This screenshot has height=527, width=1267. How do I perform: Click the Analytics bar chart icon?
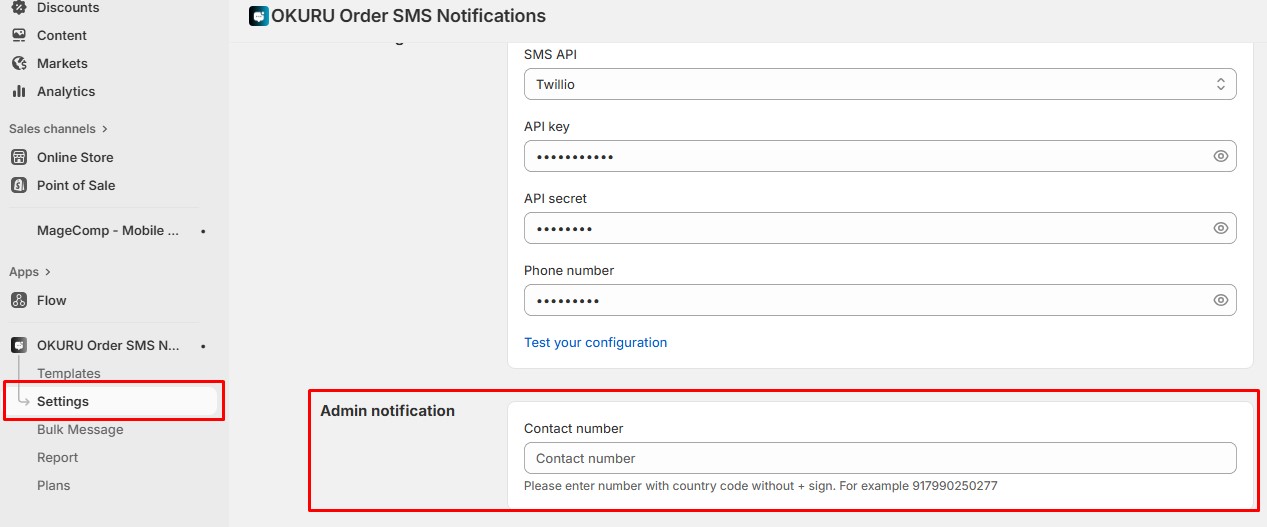point(19,91)
